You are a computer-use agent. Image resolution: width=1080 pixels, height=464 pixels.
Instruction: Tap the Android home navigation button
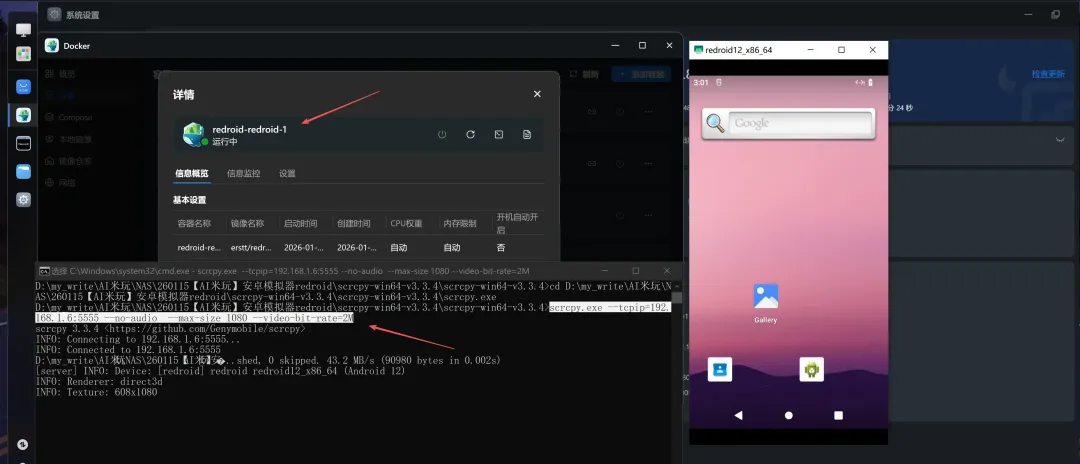coord(789,415)
